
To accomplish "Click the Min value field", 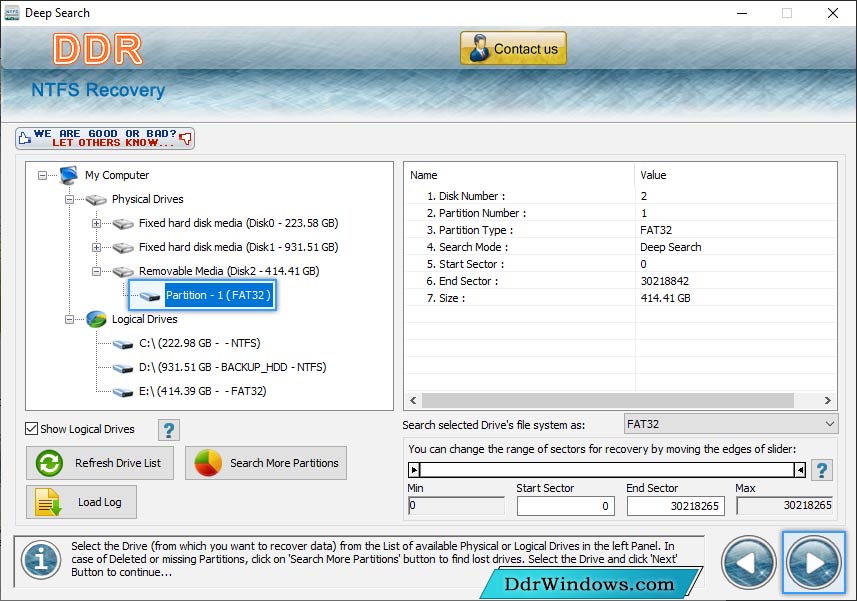I will [456, 505].
